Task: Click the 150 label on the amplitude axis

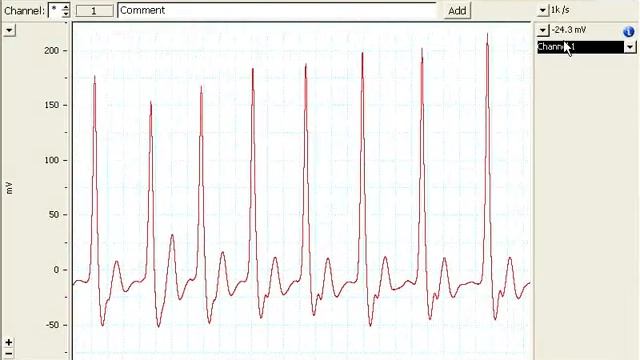Action: point(51,105)
